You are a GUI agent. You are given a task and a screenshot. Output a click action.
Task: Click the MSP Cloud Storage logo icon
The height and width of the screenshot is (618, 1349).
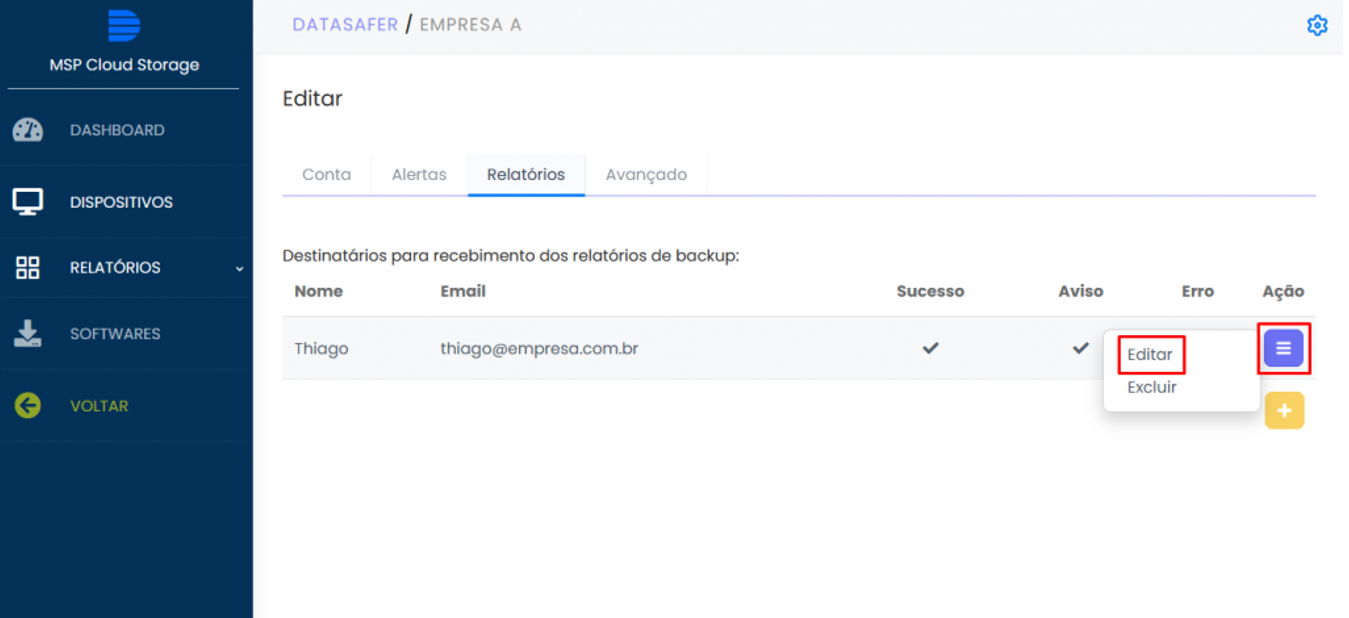123,25
